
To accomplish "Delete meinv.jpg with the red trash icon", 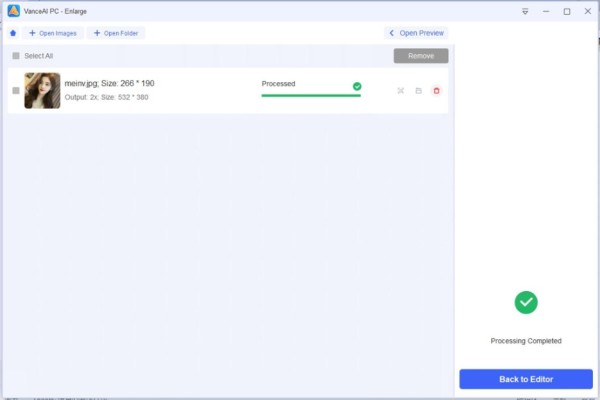I will click(436, 91).
